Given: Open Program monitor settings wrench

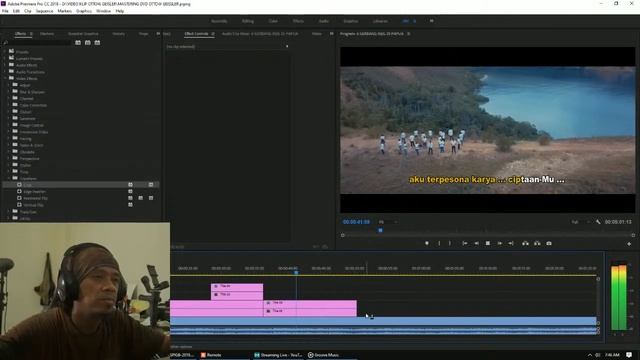Looking at the screenshot, I should (598, 222).
